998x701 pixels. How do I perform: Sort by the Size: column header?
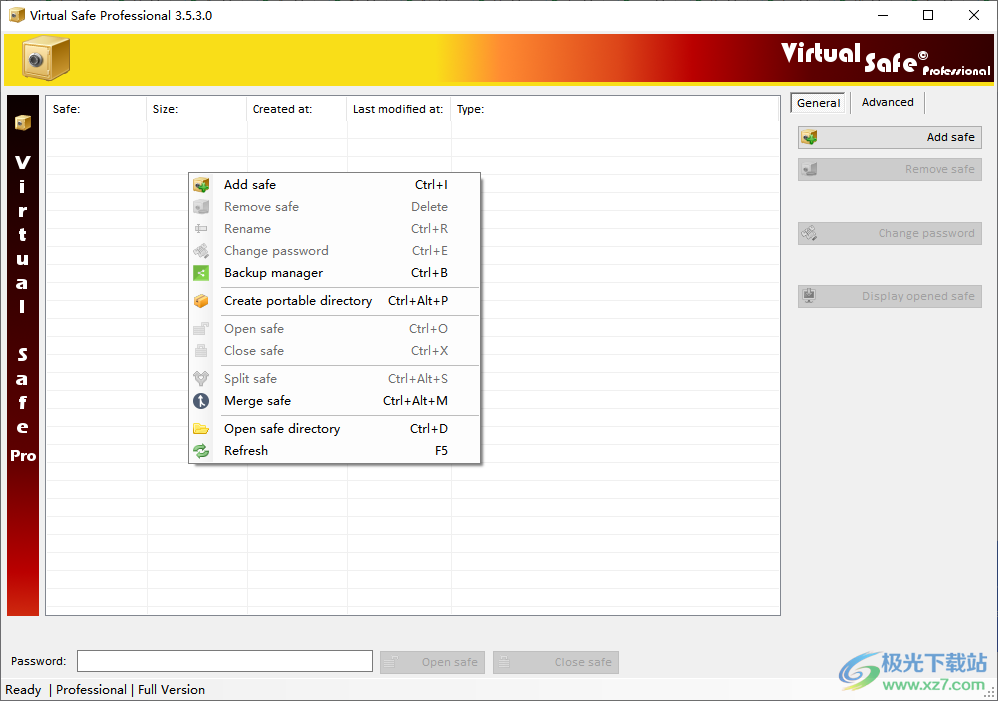click(197, 109)
